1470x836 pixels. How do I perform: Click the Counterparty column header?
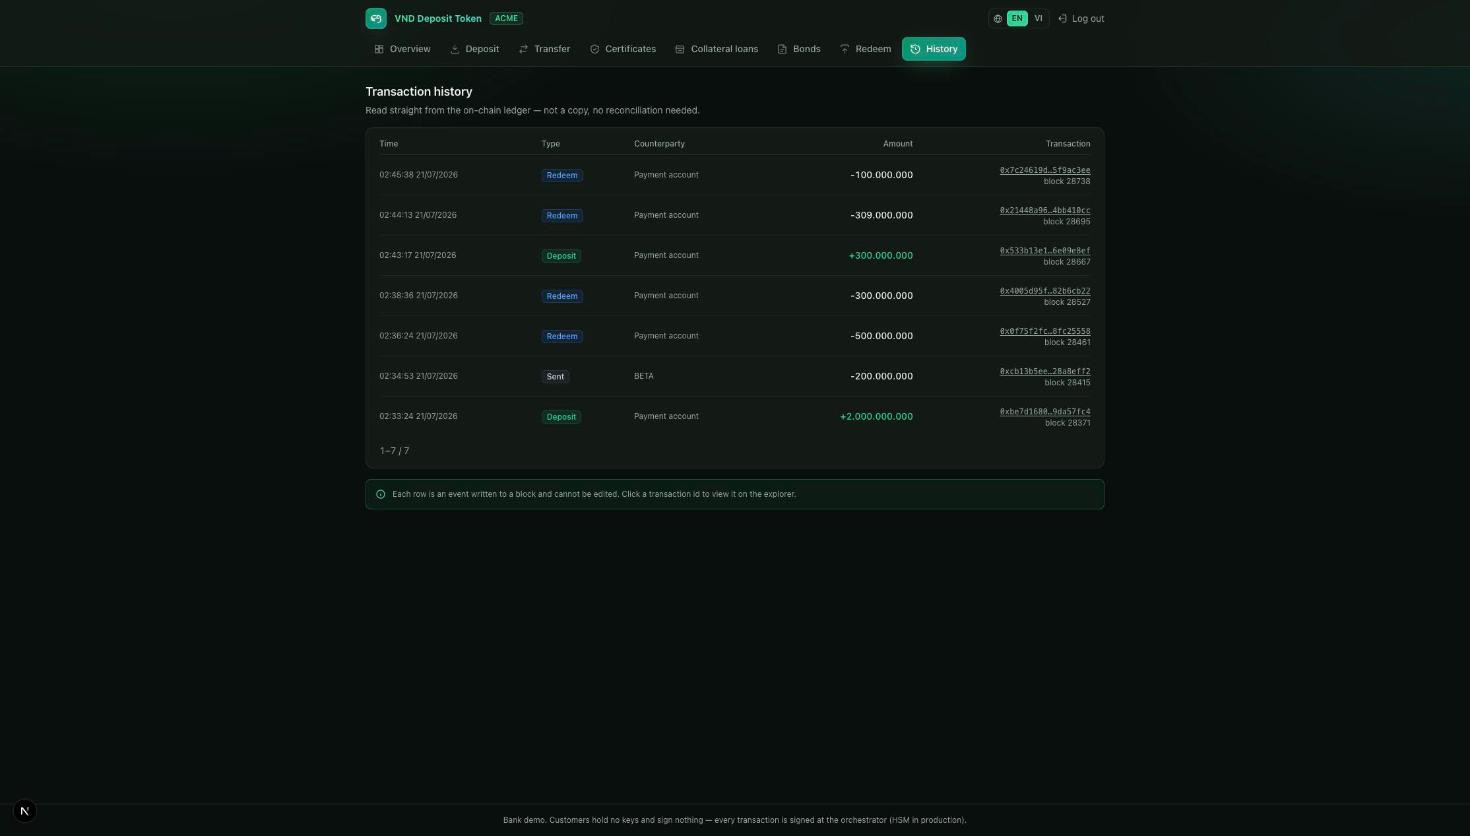point(660,144)
